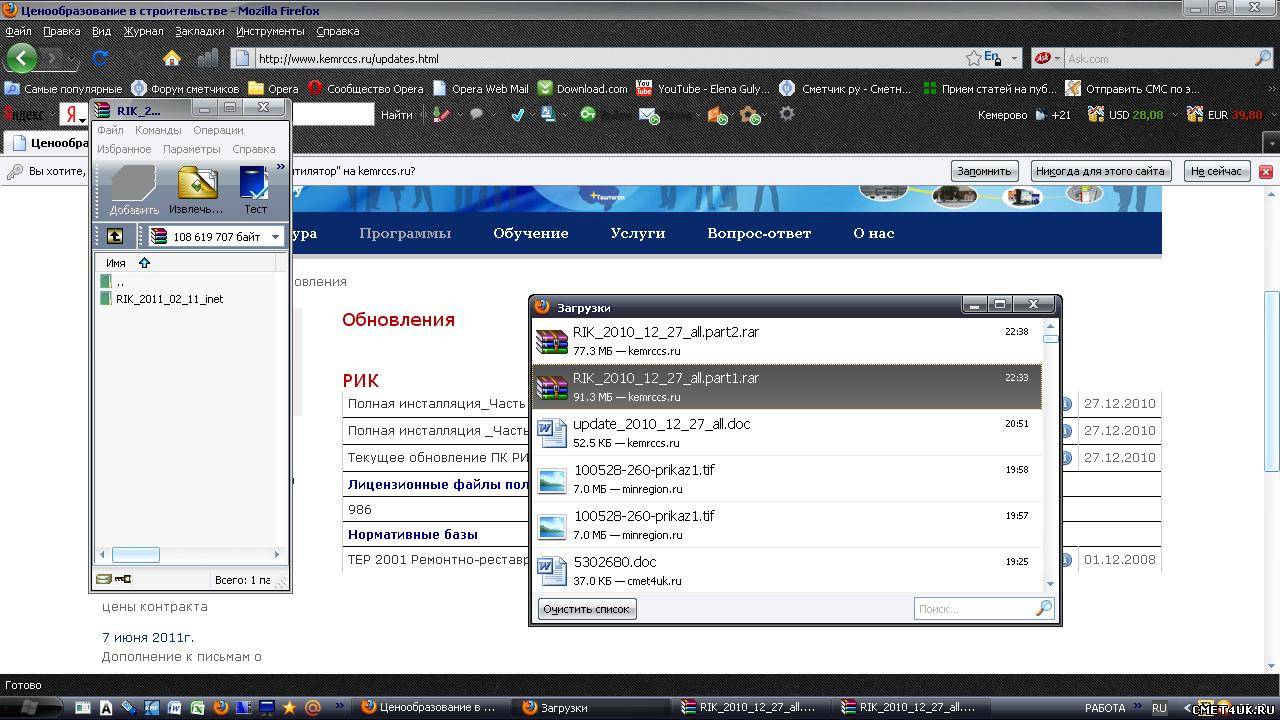
Task: Click Найти button in Yandex bar
Action: pyautogui.click(x=396, y=115)
